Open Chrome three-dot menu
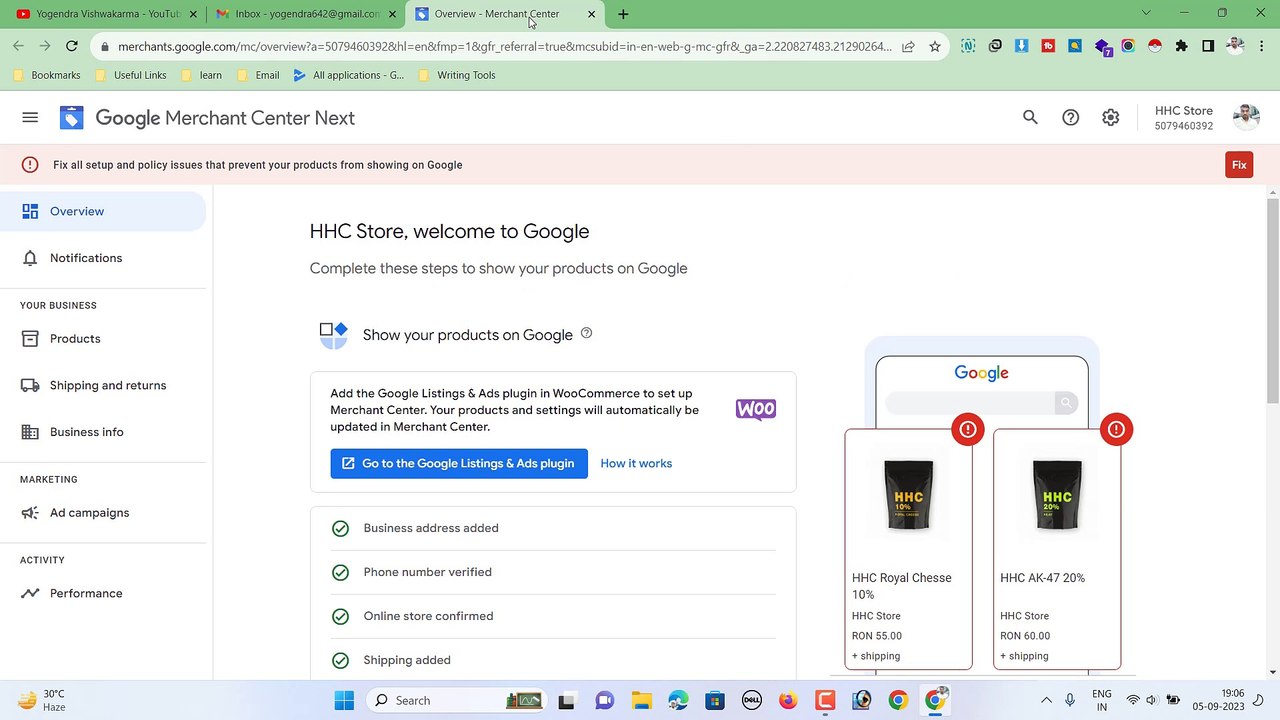 click(1264, 46)
